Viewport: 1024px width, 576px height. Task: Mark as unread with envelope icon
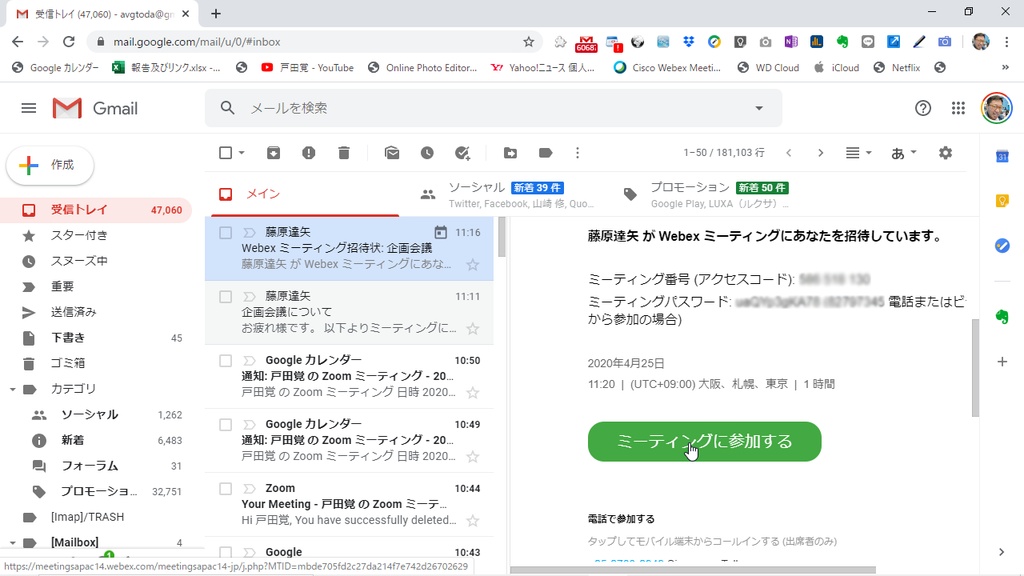(392, 153)
